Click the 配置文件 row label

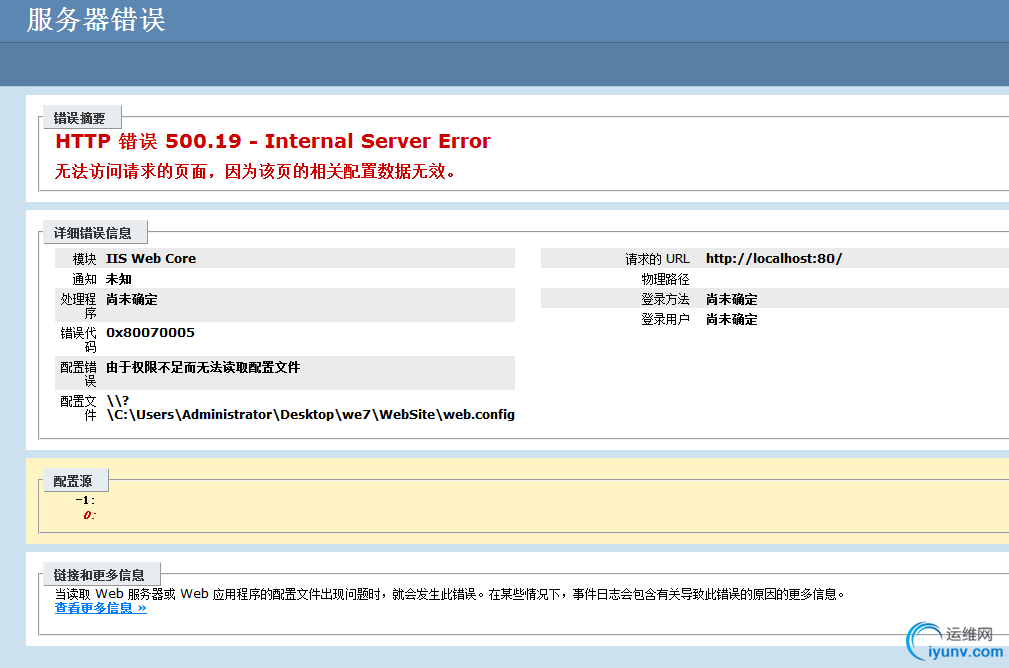[x=79, y=408]
